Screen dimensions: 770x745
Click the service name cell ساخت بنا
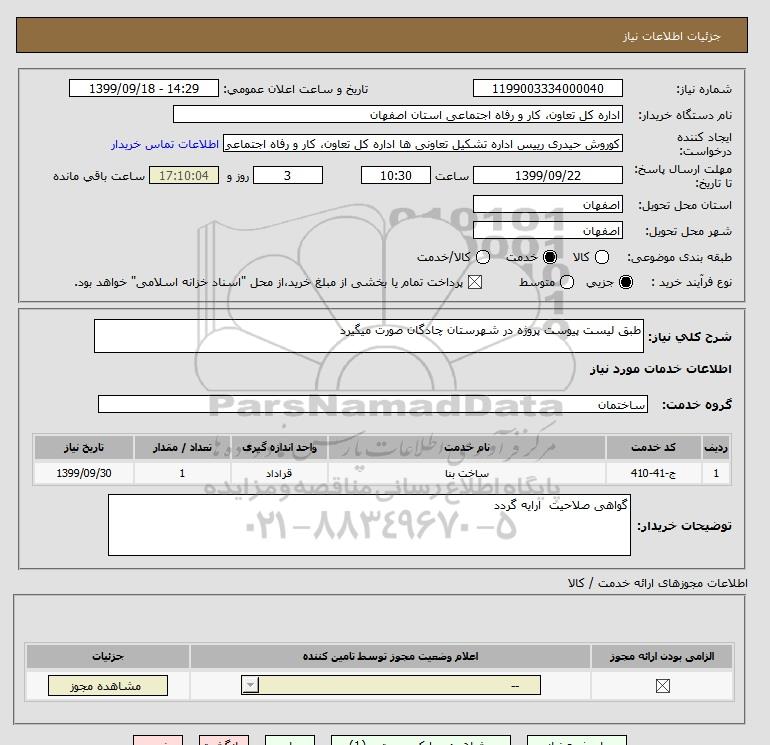click(467, 473)
